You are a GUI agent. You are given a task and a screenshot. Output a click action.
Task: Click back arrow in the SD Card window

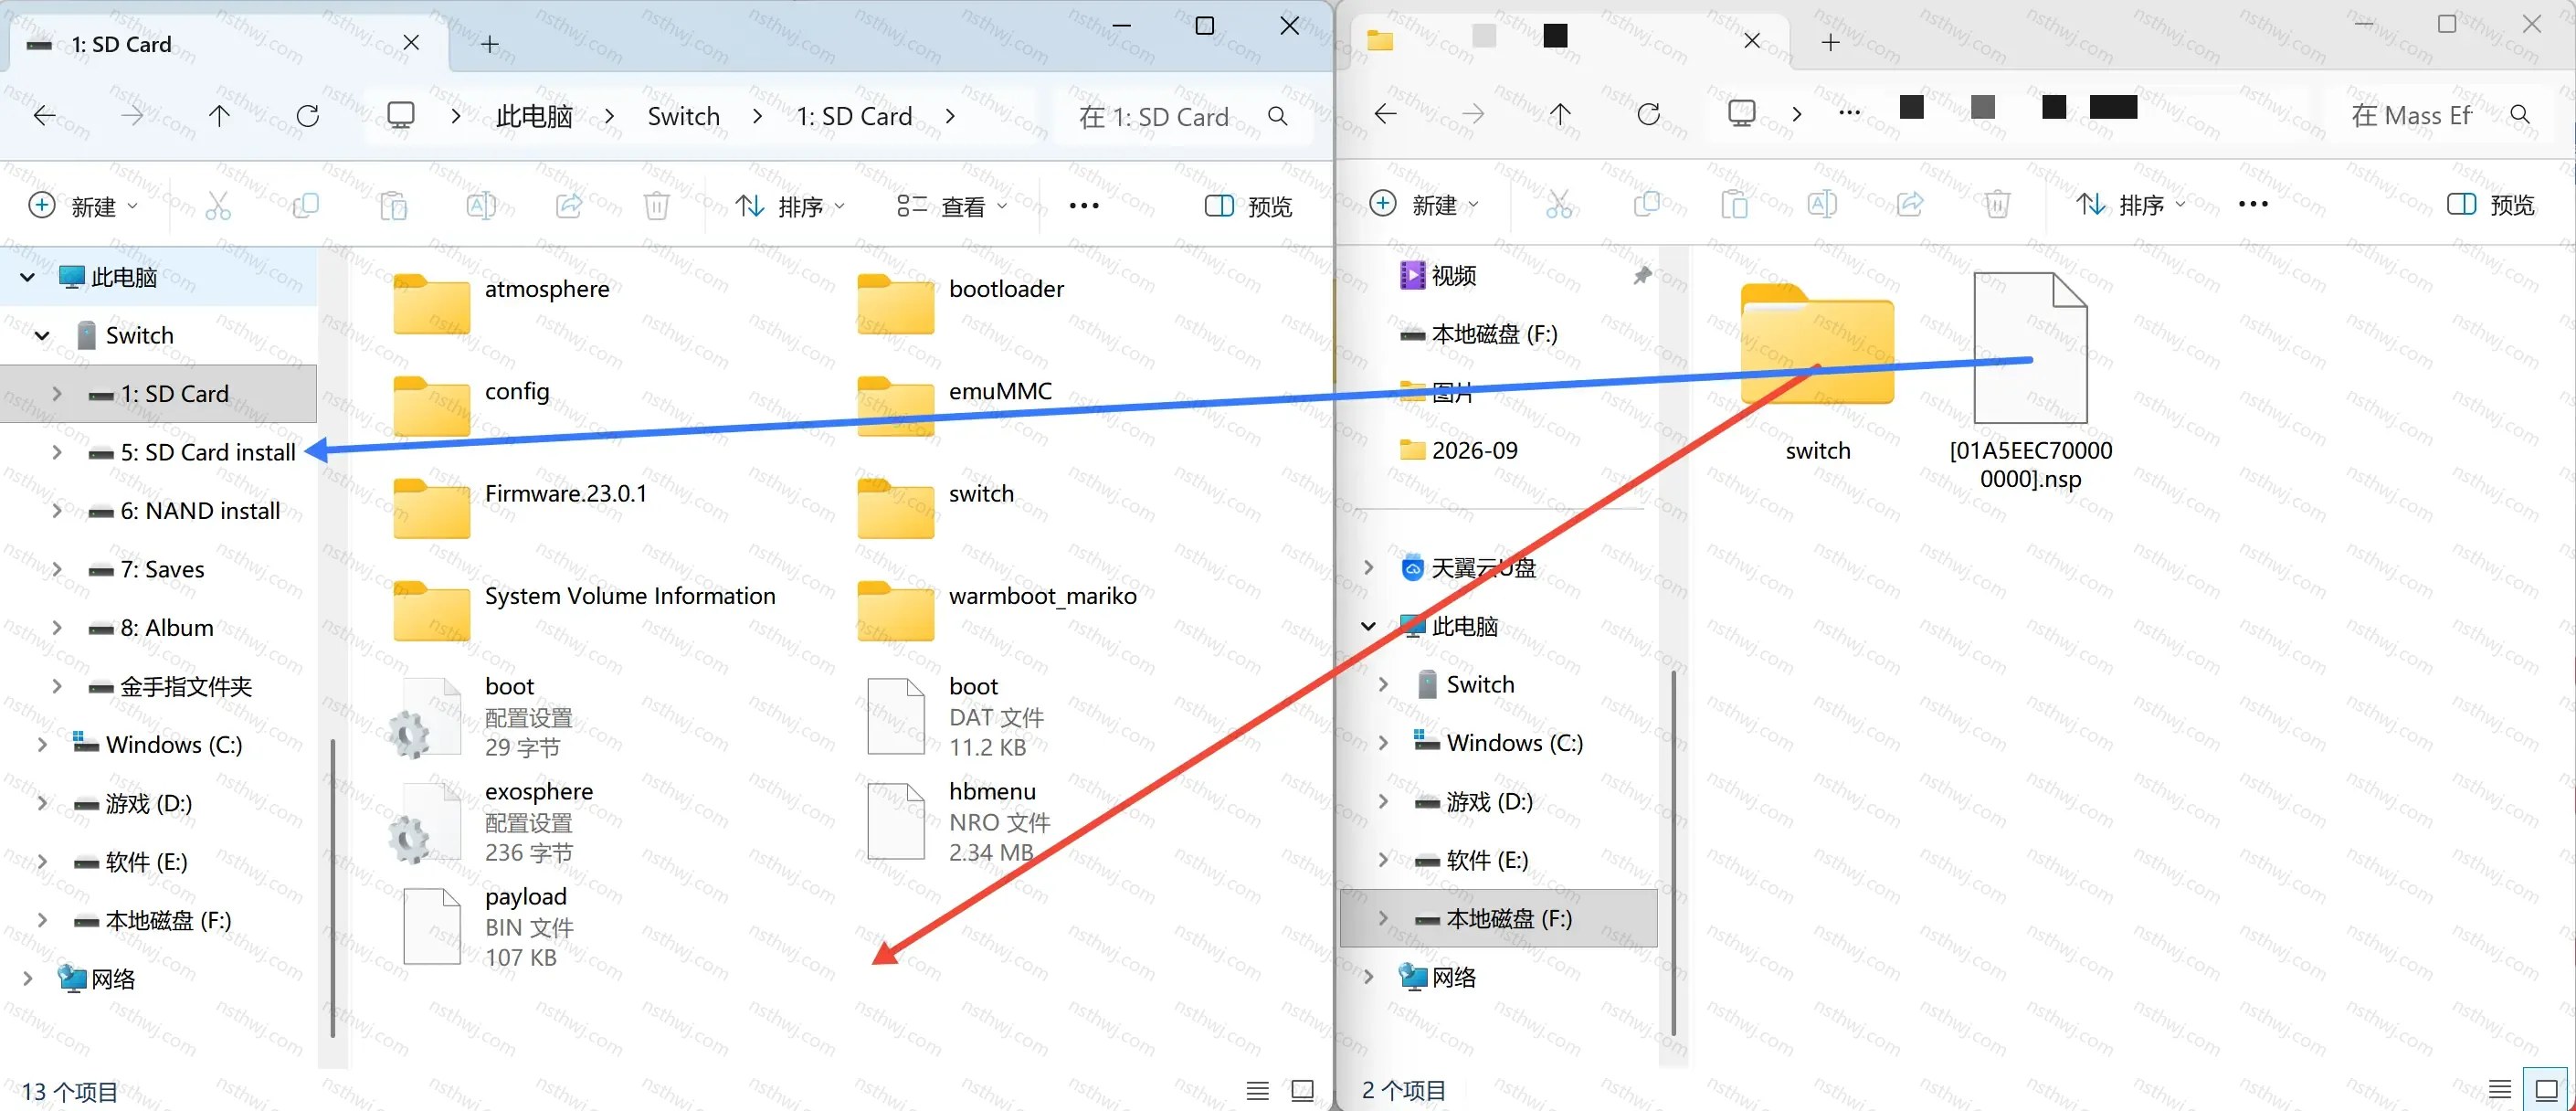click(45, 116)
